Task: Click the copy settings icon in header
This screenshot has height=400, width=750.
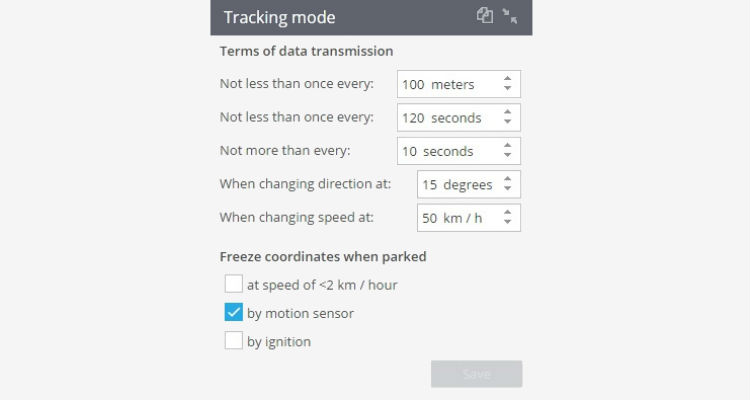Action: [485, 15]
